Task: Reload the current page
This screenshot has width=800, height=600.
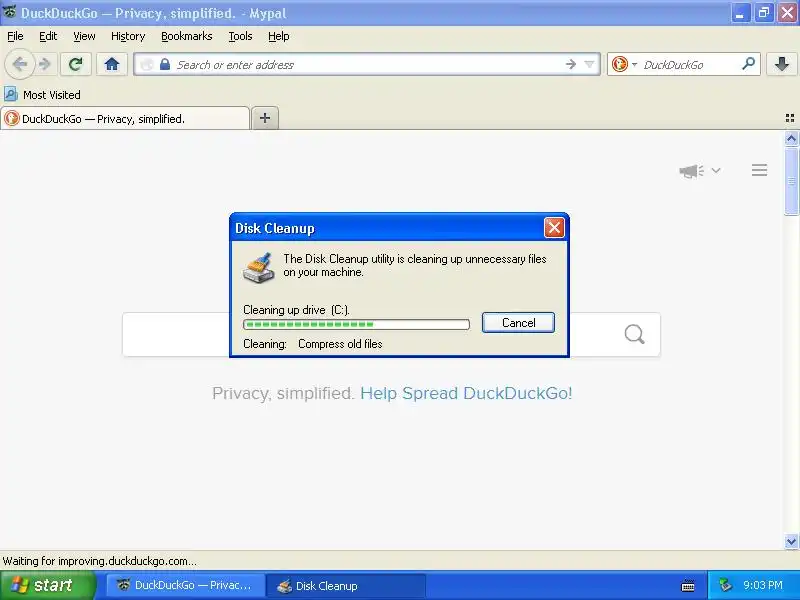Action: (76, 64)
